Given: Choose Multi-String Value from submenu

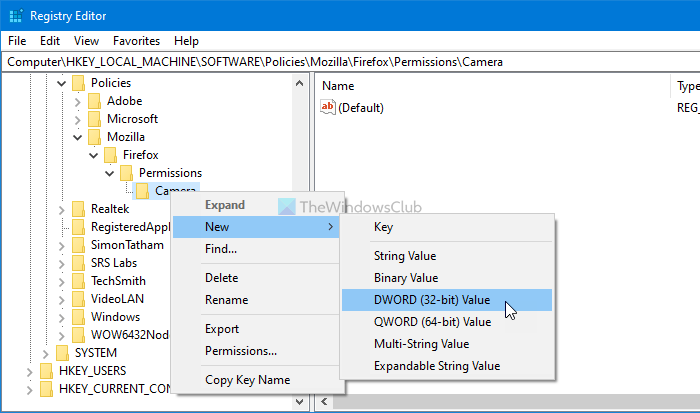Looking at the screenshot, I should pos(447,344).
